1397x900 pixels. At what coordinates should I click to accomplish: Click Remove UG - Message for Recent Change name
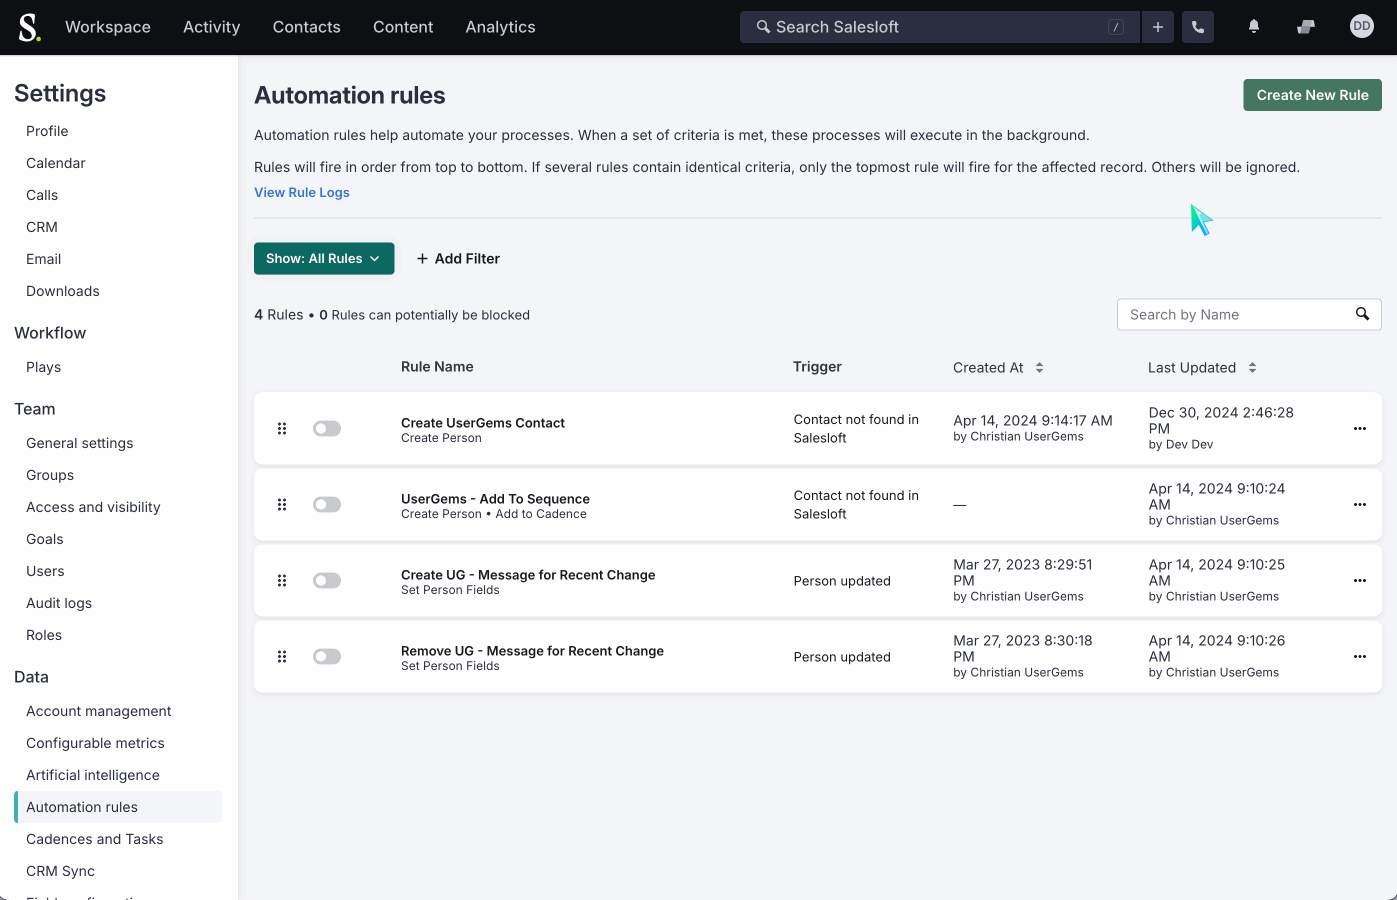tap(532, 651)
